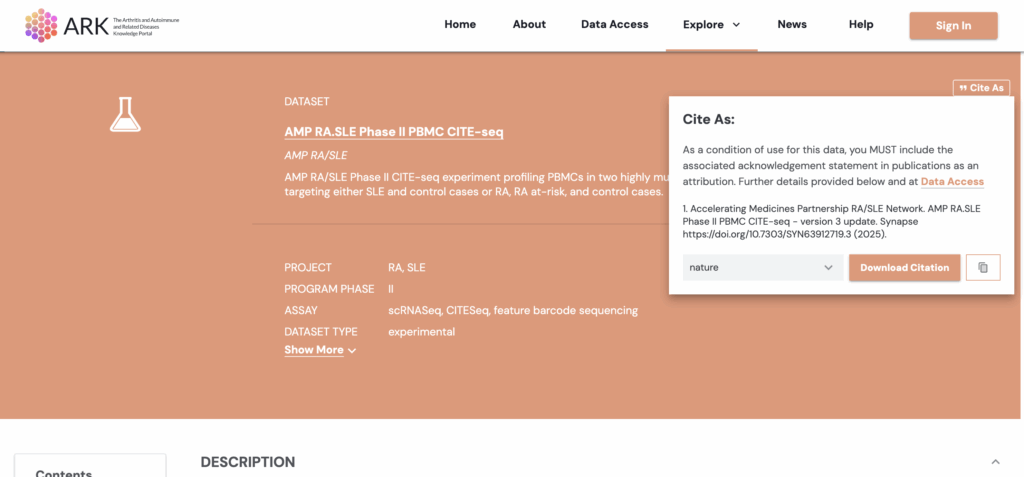Open the AMP RA.SLE Phase II PBMC CITE-seq title link
The image size is (1024, 477).
[393, 131]
